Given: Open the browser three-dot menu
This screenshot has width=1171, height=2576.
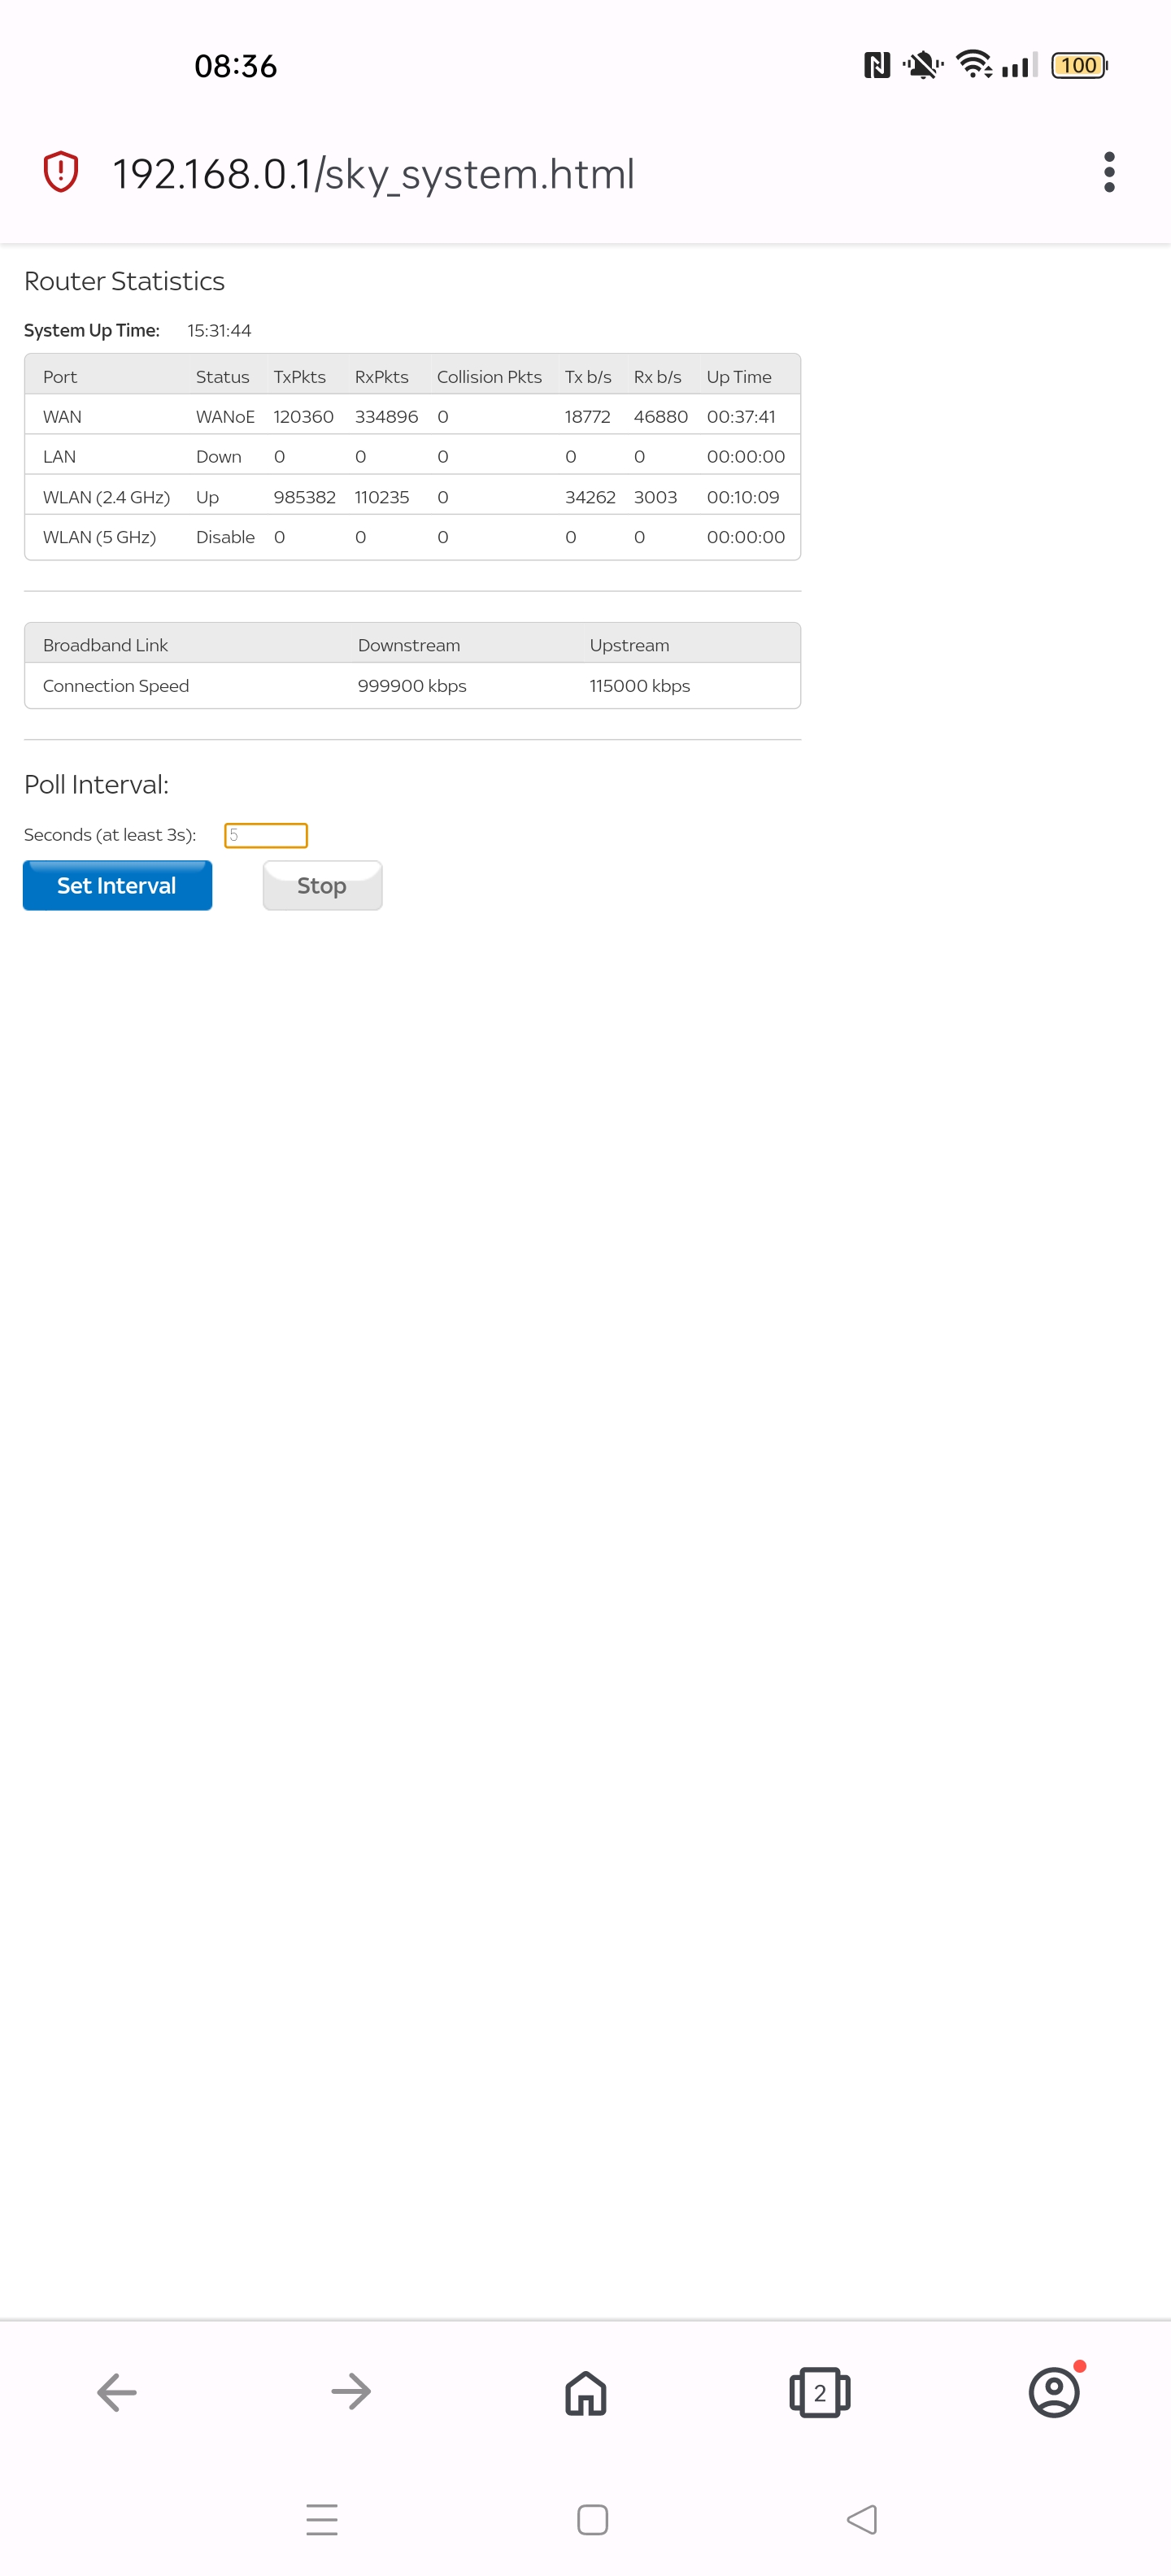Looking at the screenshot, I should tap(1109, 172).
